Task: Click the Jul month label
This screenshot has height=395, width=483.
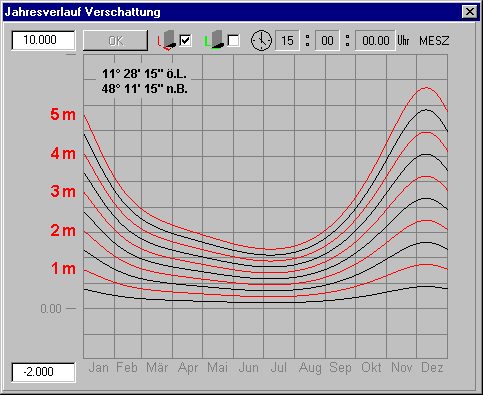Action: 279,368
